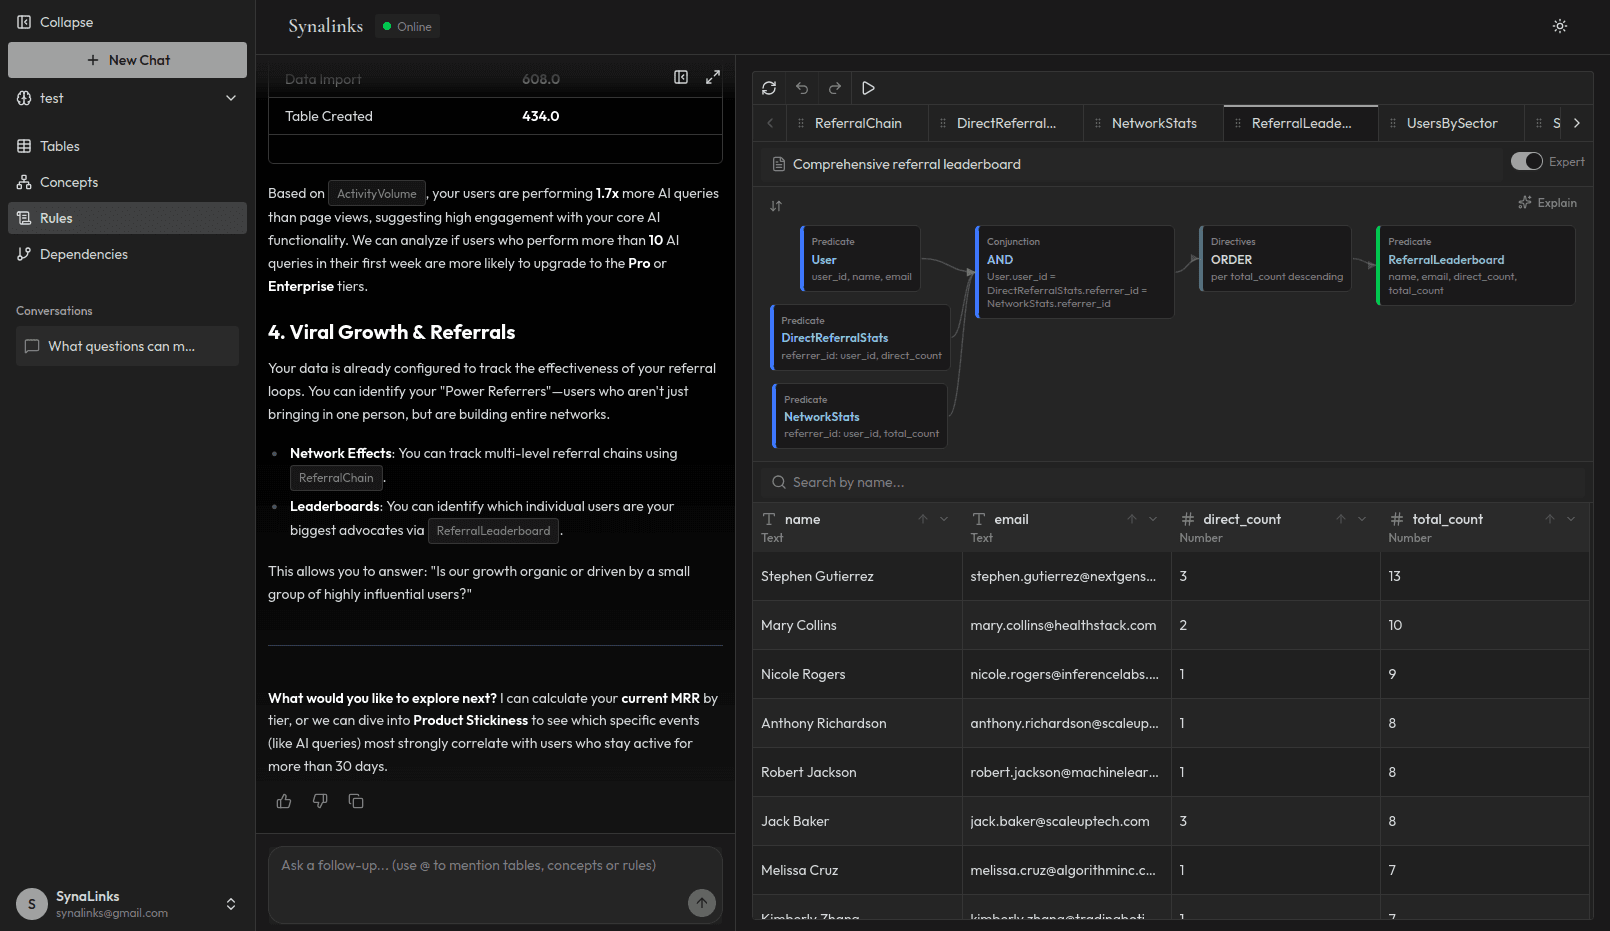The image size is (1610, 931).
Task: Open the Data Import panel collapse icon
Action: (x=681, y=77)
